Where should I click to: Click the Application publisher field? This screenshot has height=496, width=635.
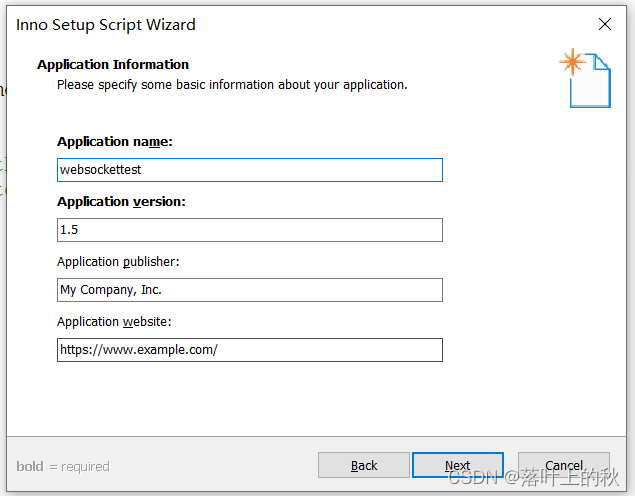click(x=250, y=290)
